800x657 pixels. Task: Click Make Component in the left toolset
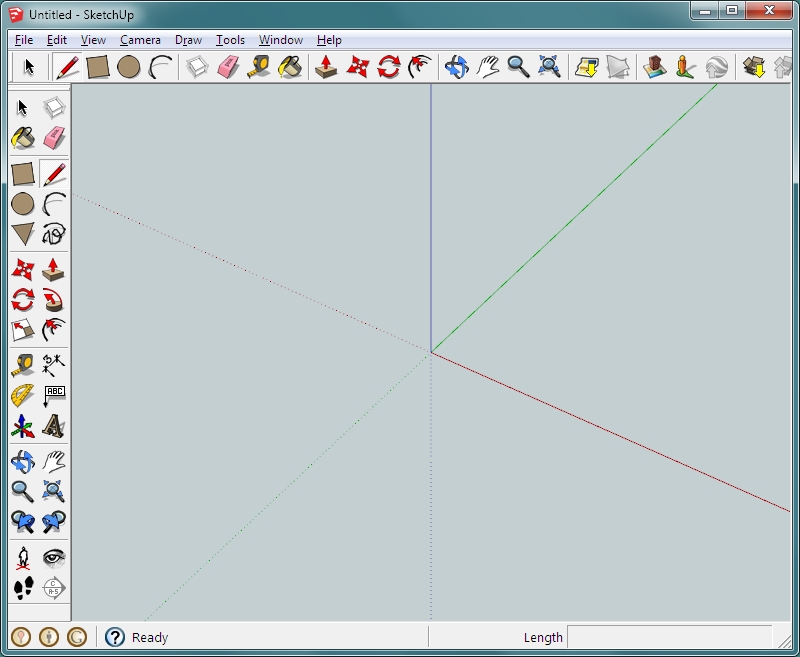tap(54, 108)
